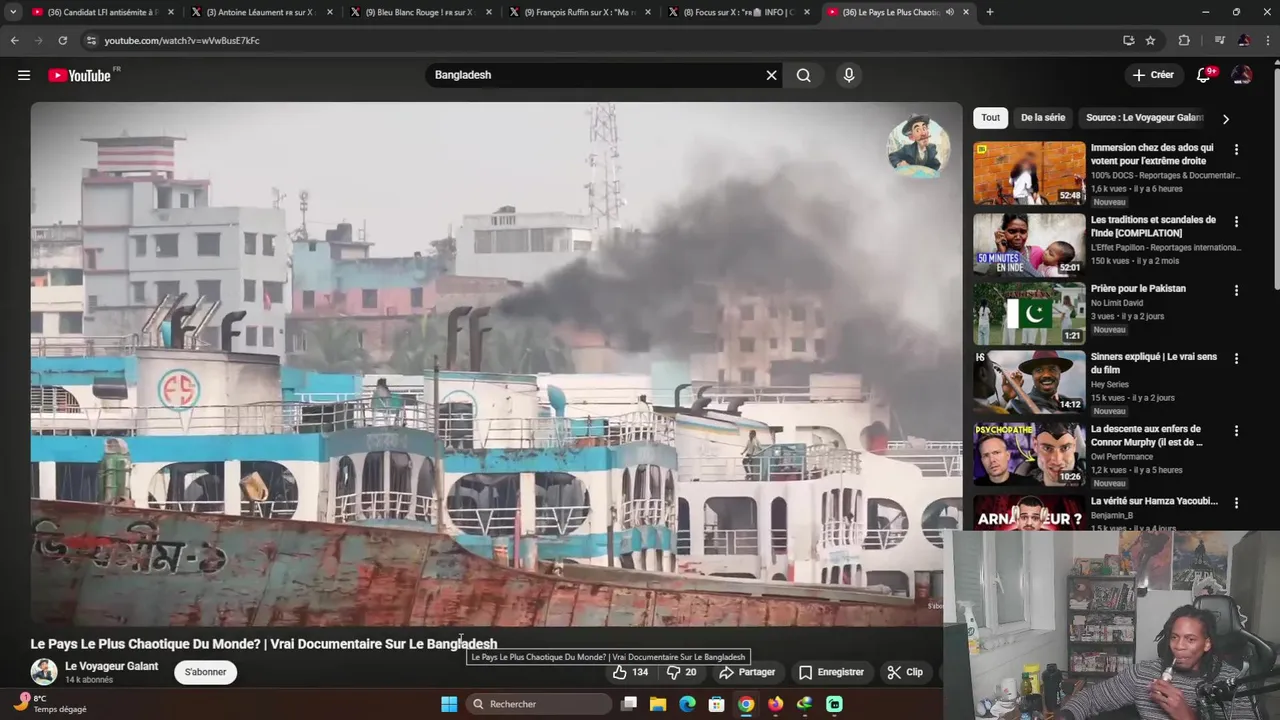The height and width of the screenshot is (720, 1280).
Task: Open the channel watermark avatar in the video
Action: click(918, 147)
